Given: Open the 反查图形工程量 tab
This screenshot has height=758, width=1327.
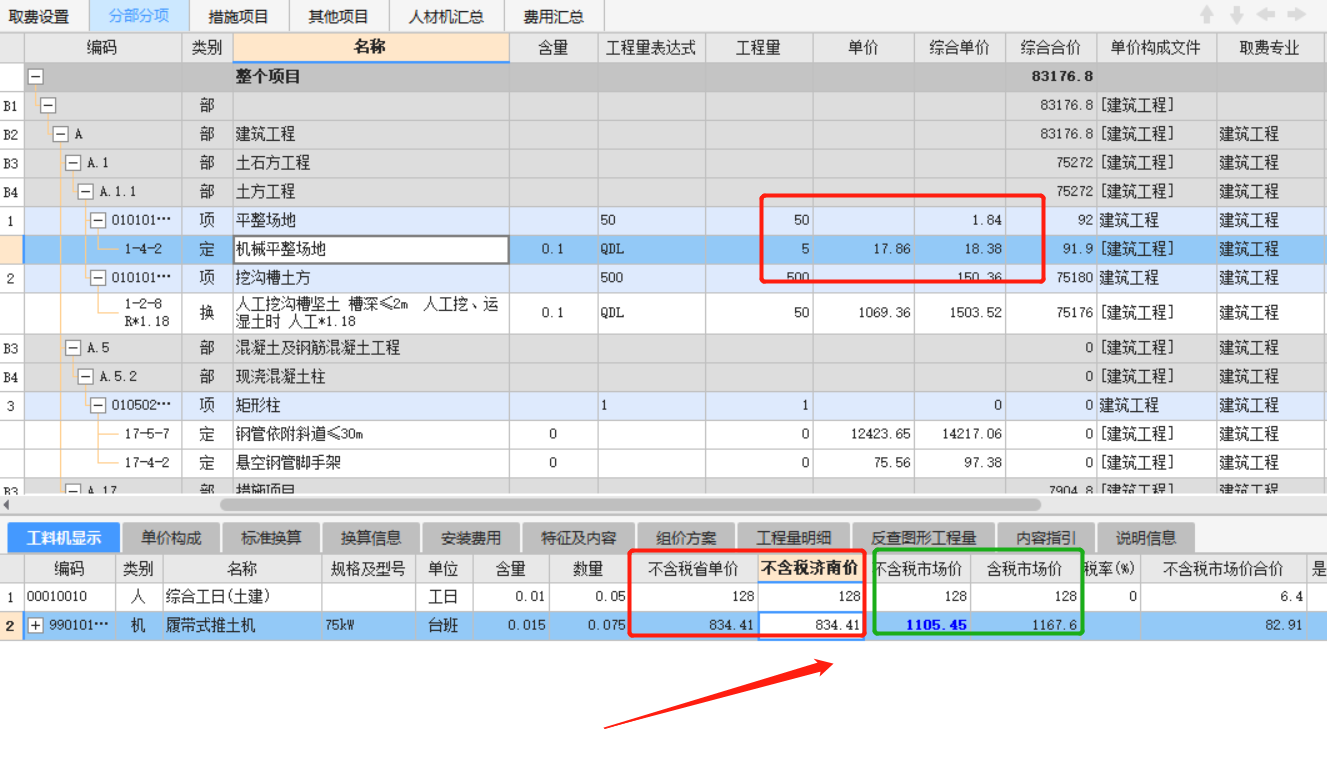Looking at the screenshot, I should click(923, 538).
